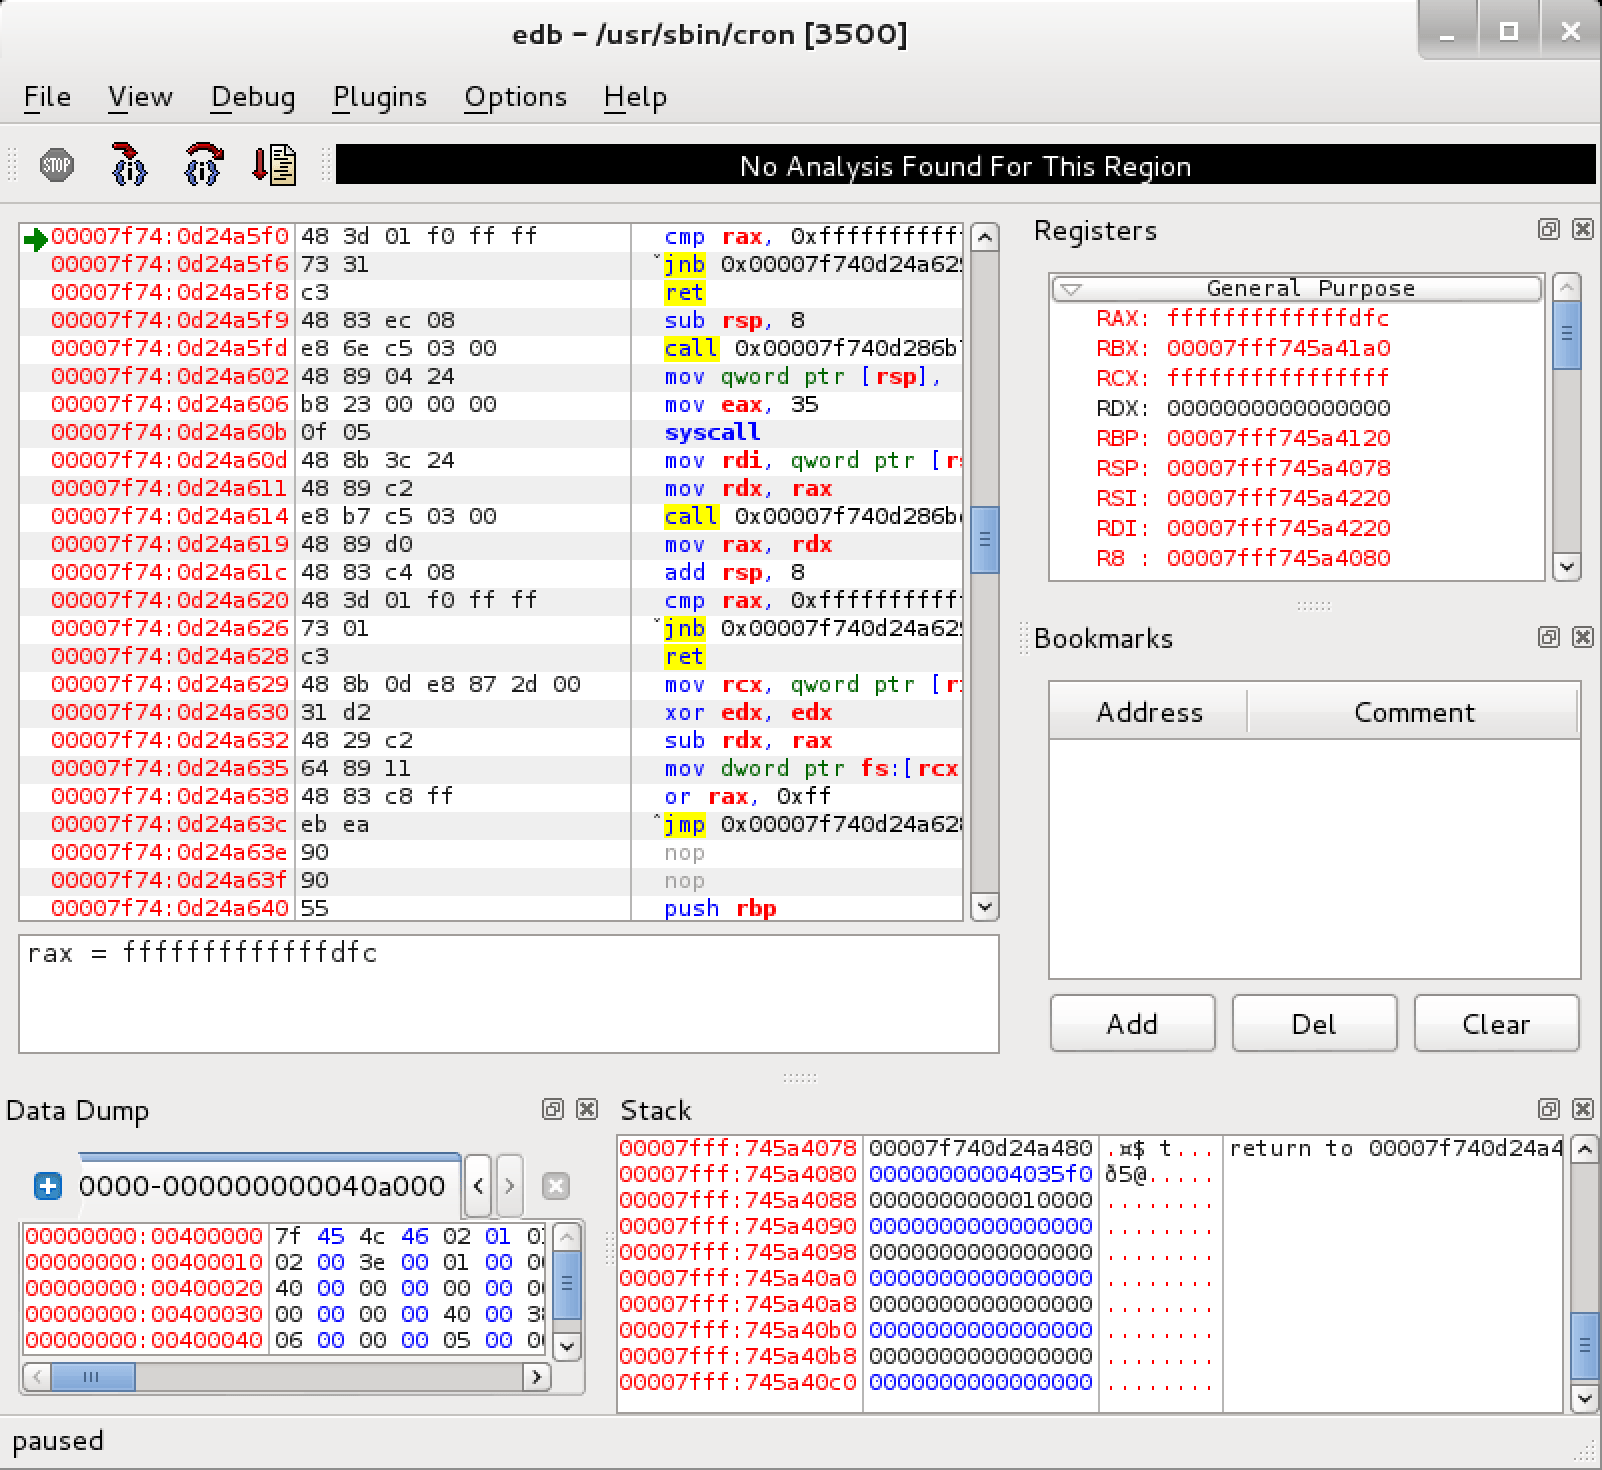Collapse the General Purpose registers group

(1069, 288)
